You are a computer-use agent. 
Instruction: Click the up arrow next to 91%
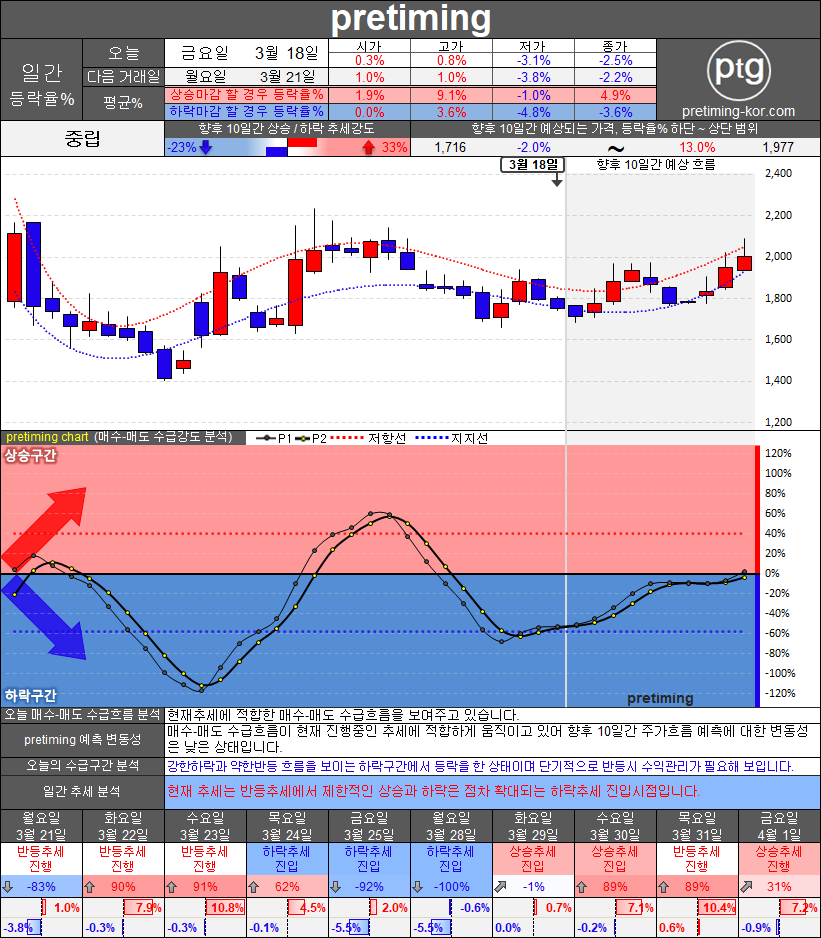(172, 887)
